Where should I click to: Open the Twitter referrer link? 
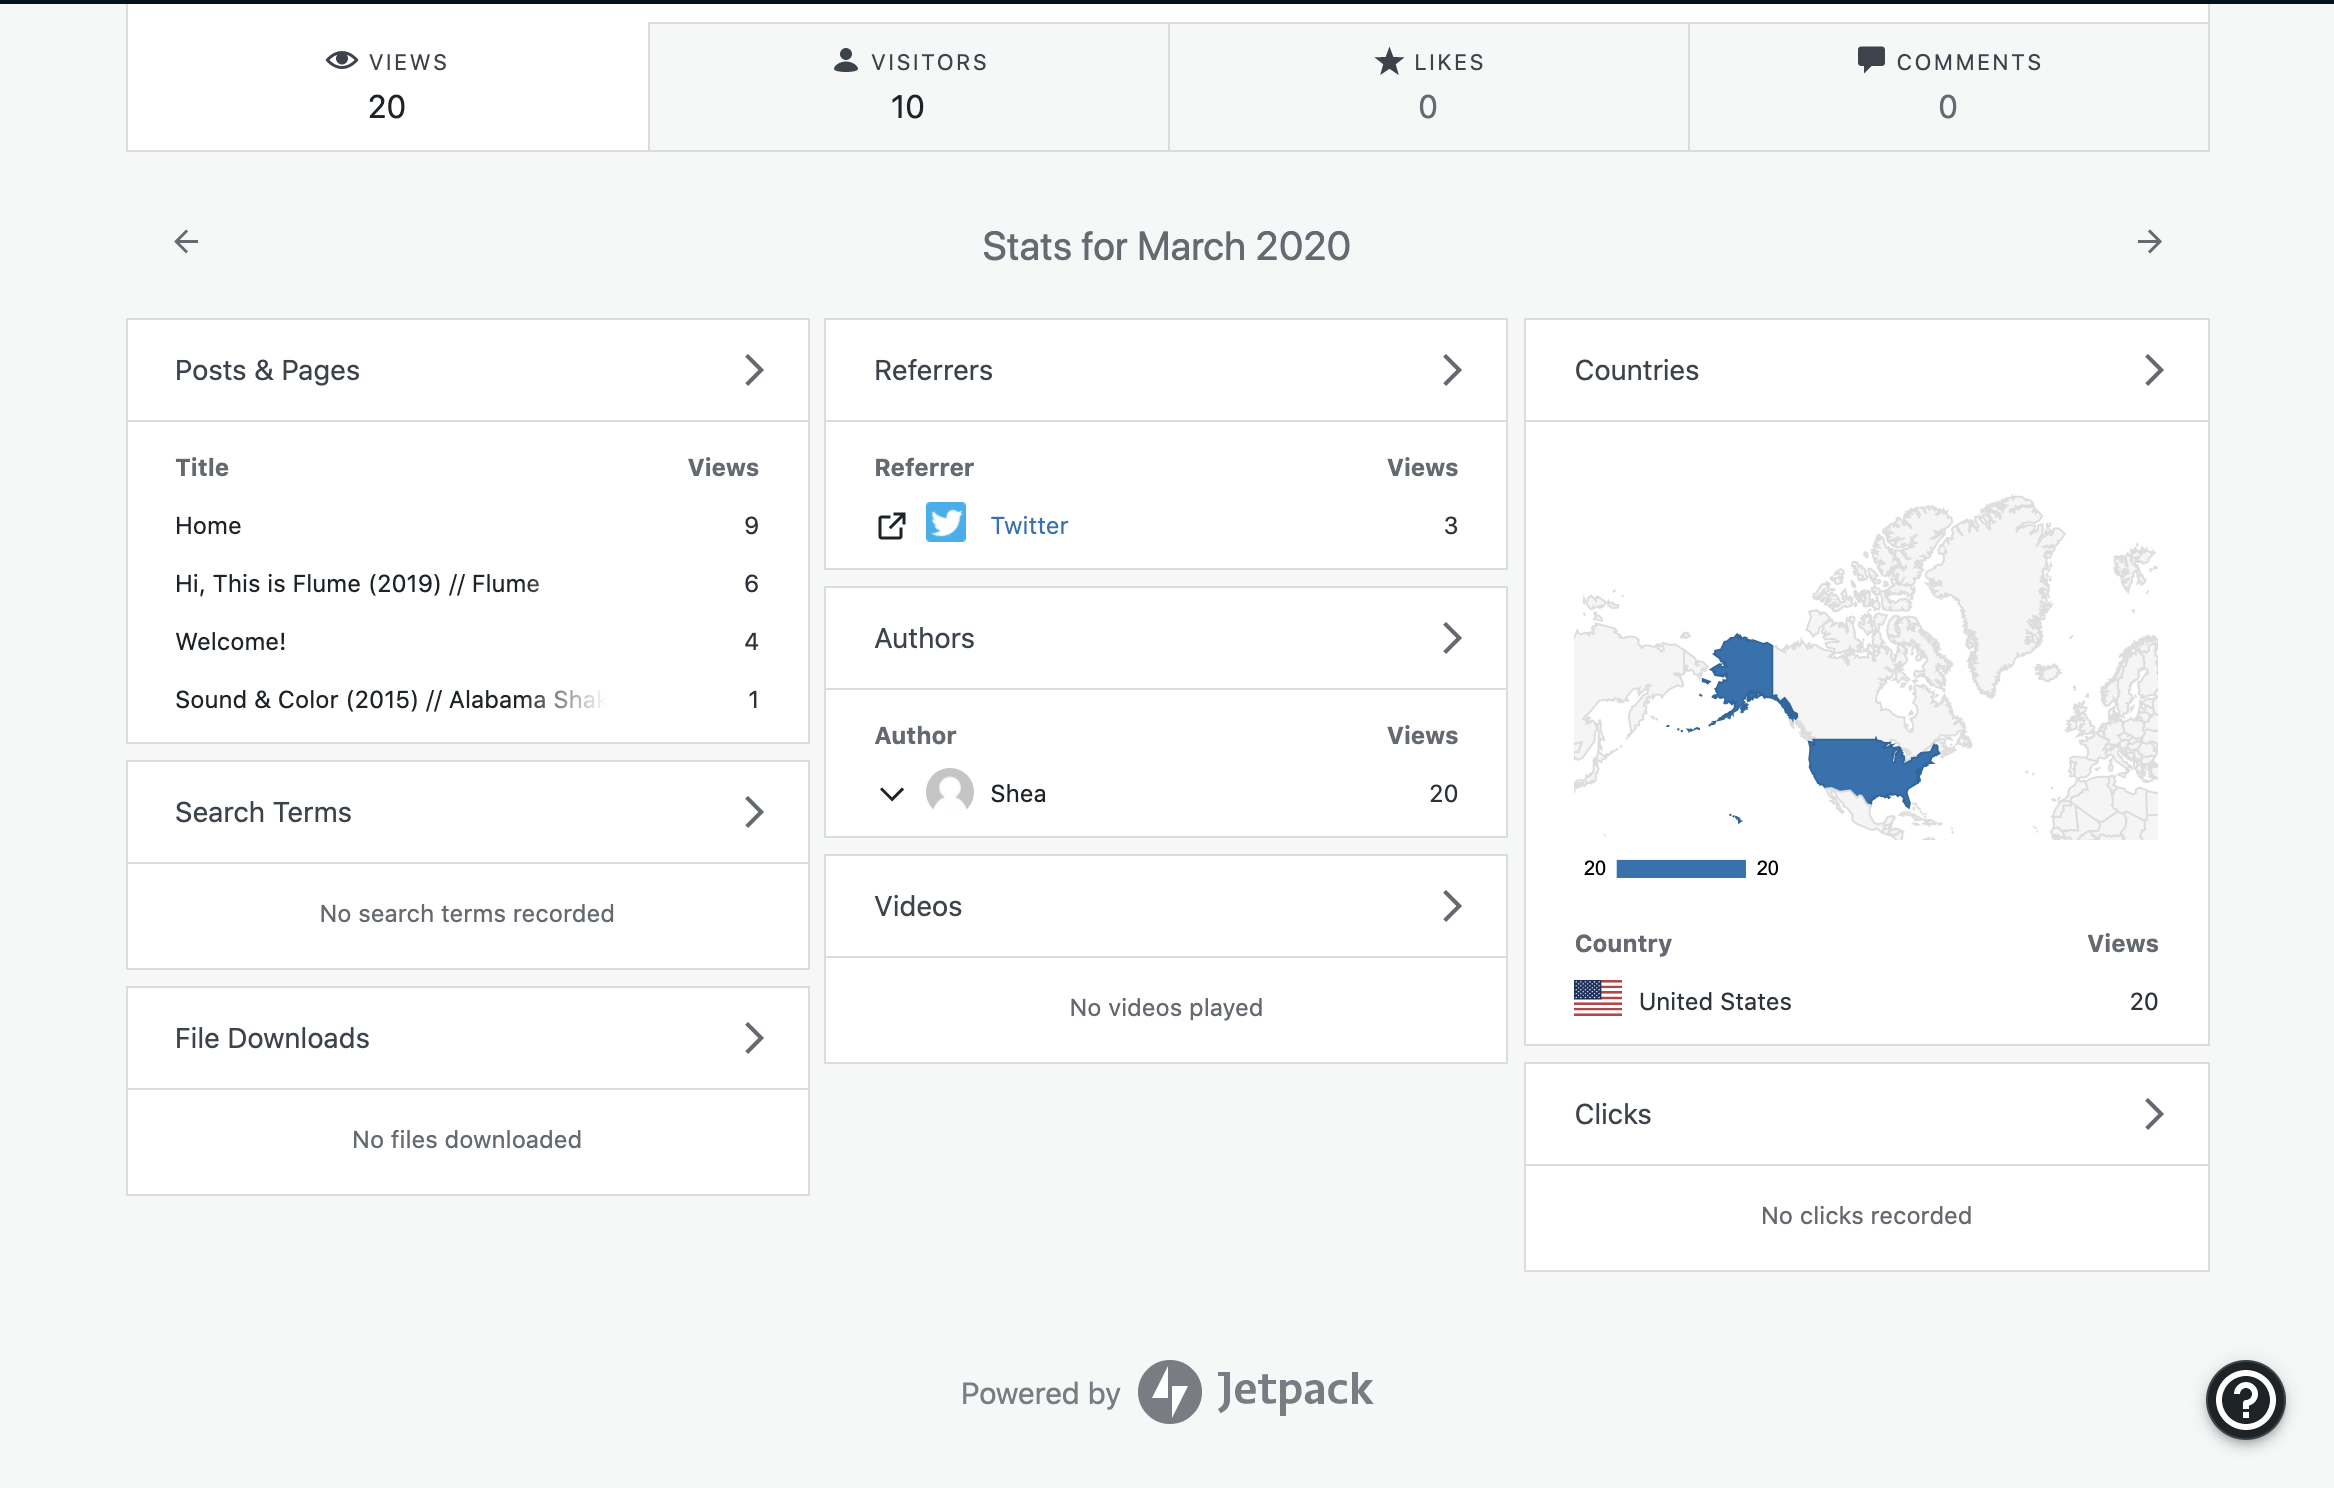point(1028,526)
